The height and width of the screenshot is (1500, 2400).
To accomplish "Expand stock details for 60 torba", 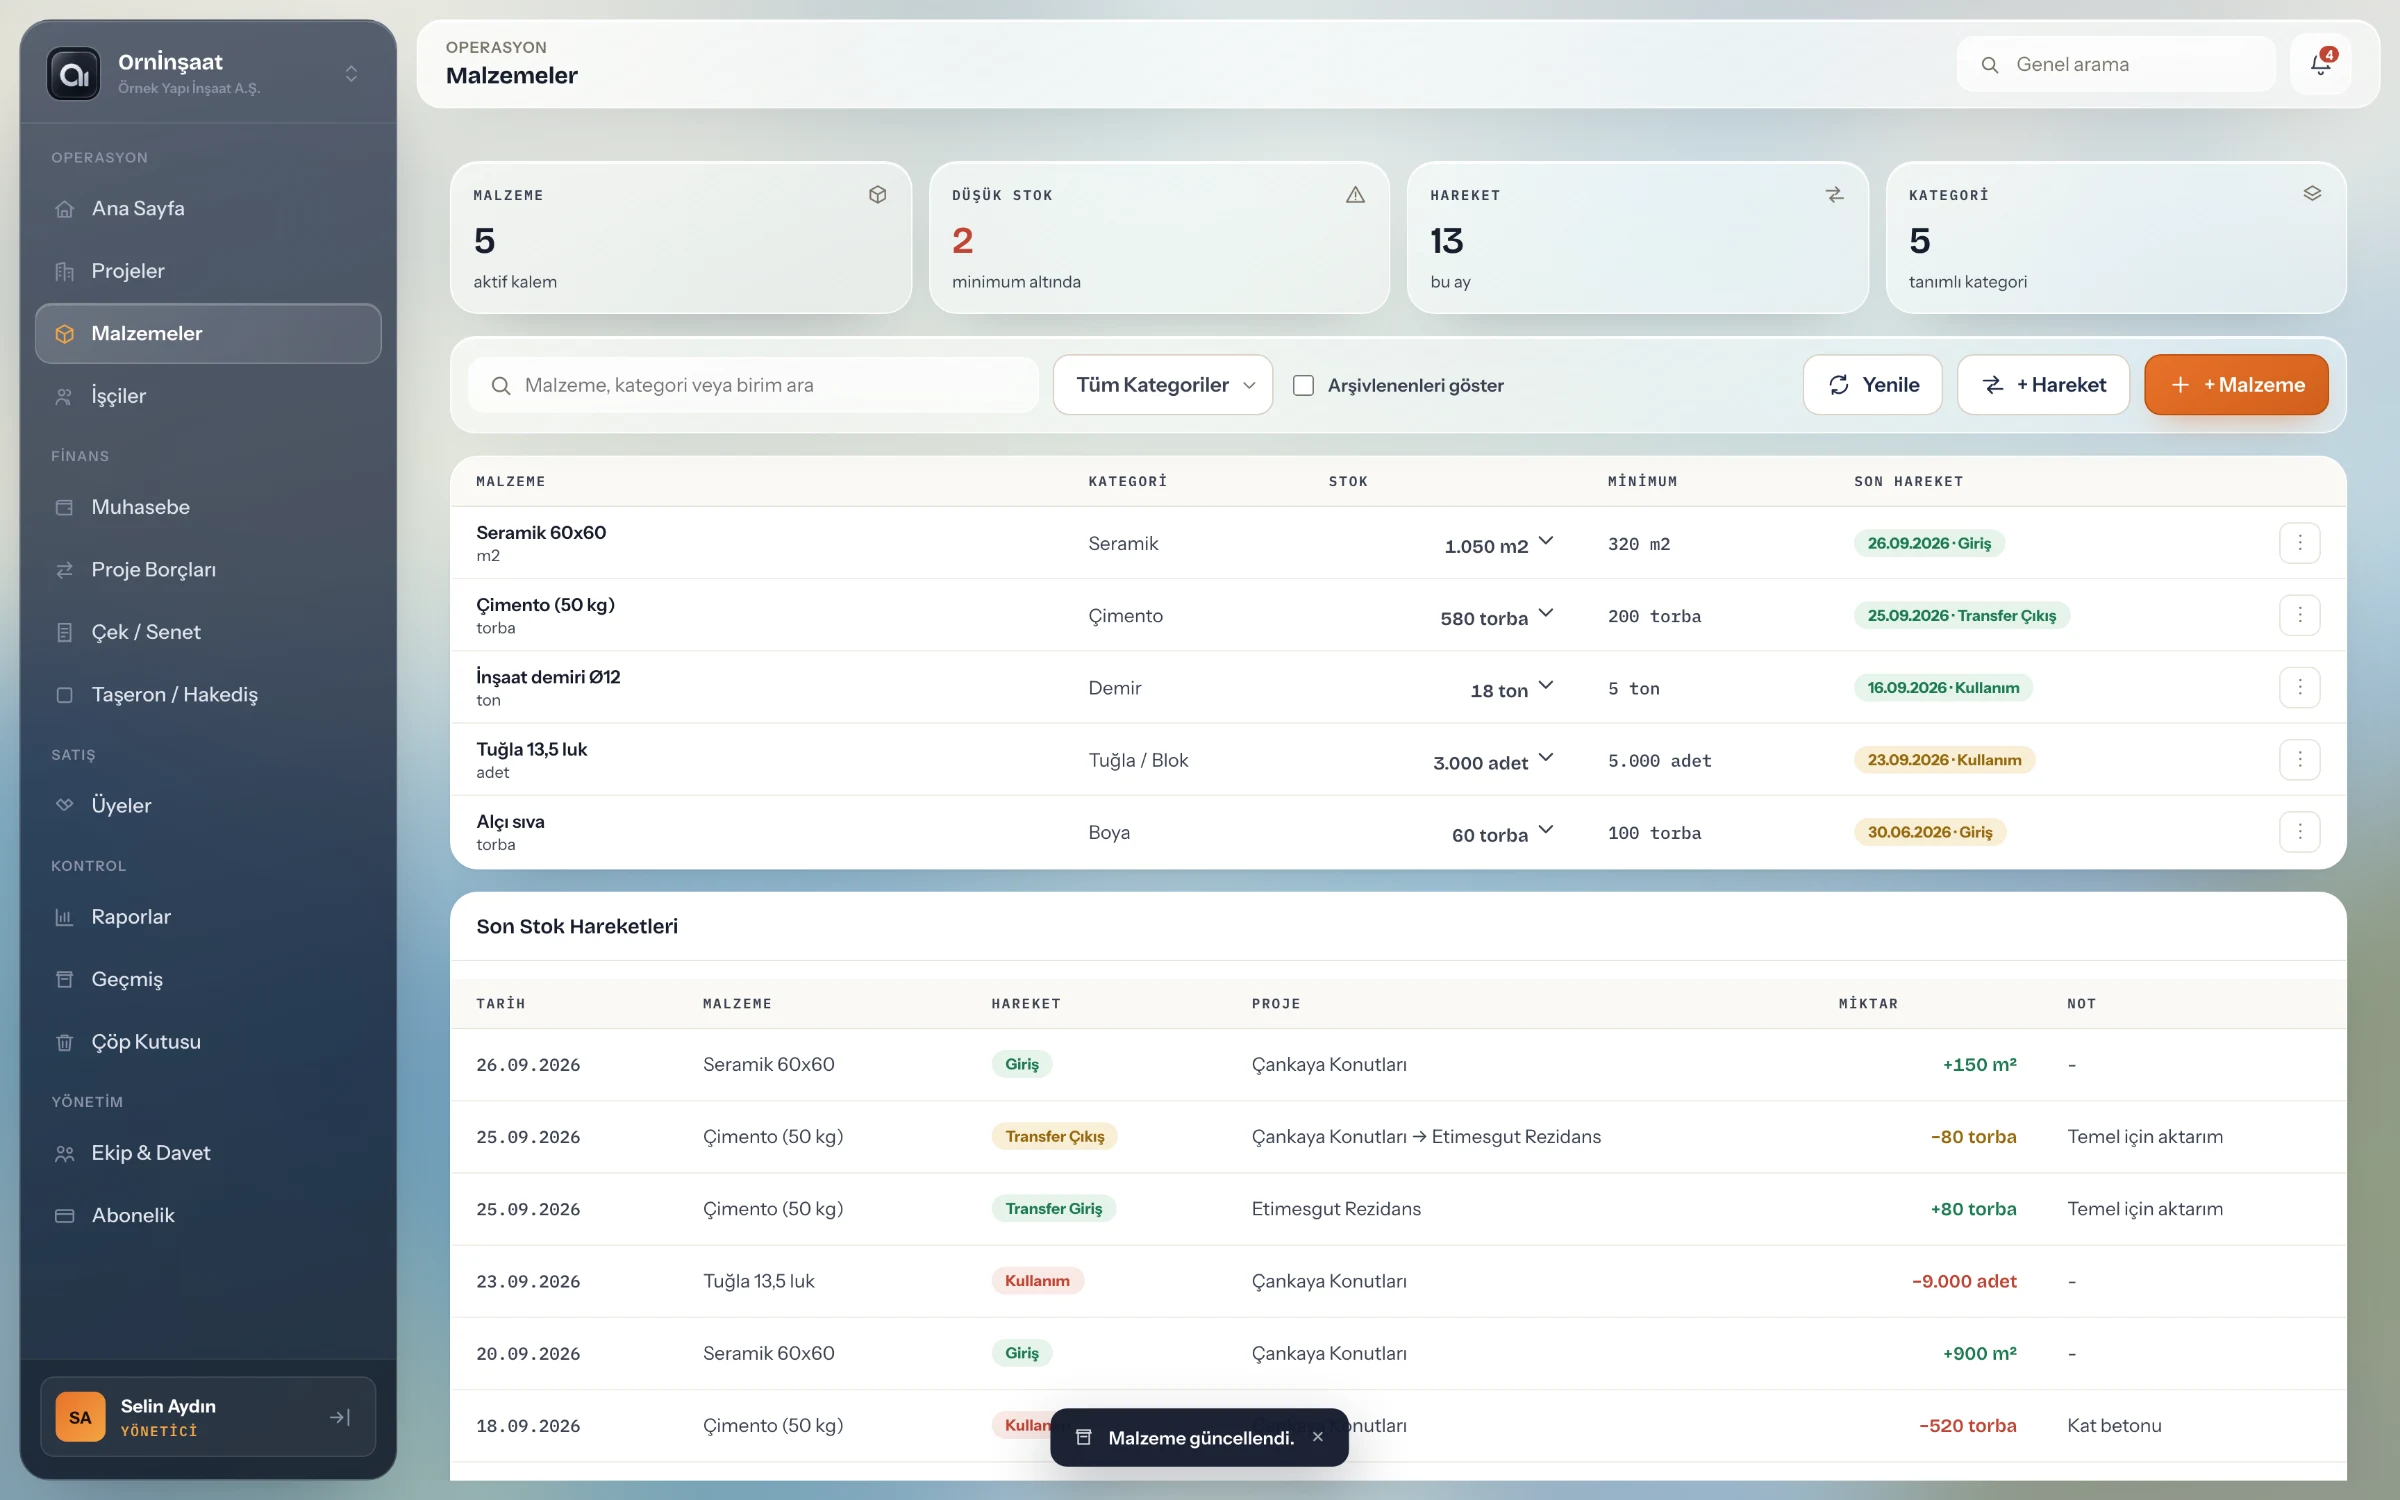I will (1546, 830).
